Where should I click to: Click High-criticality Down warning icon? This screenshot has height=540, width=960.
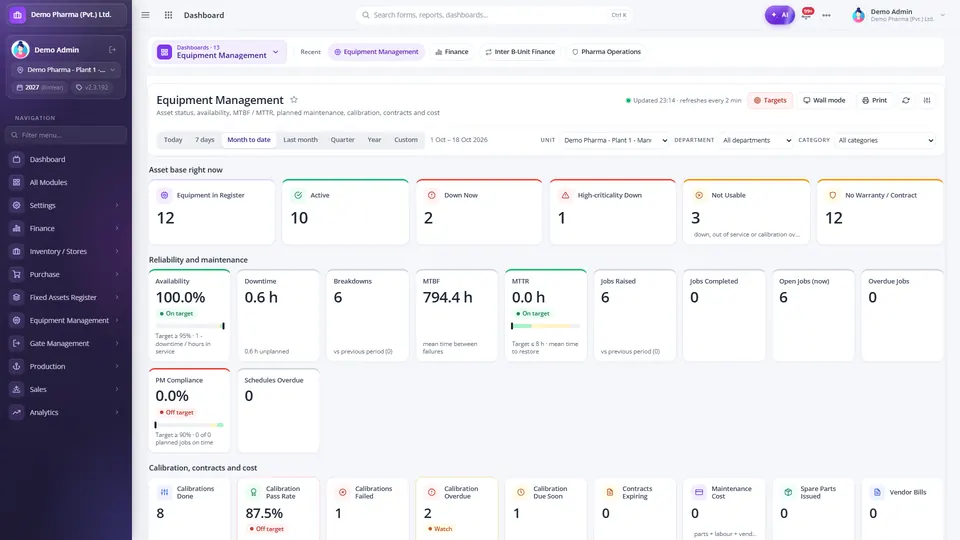565,195
